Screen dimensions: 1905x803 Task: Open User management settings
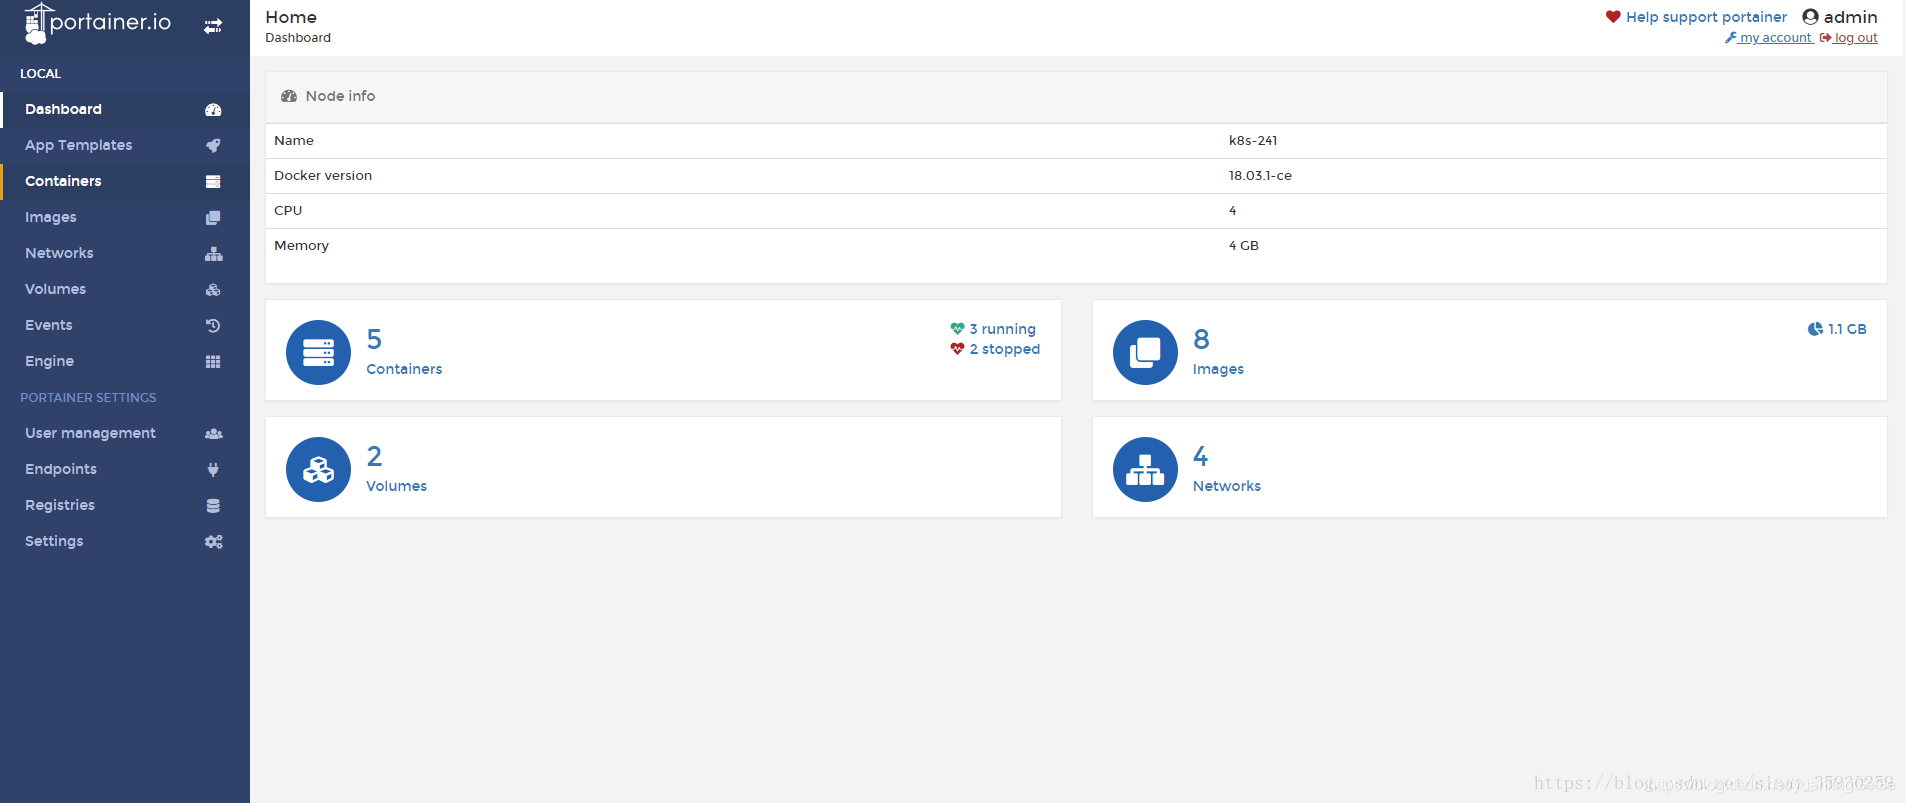125,433
